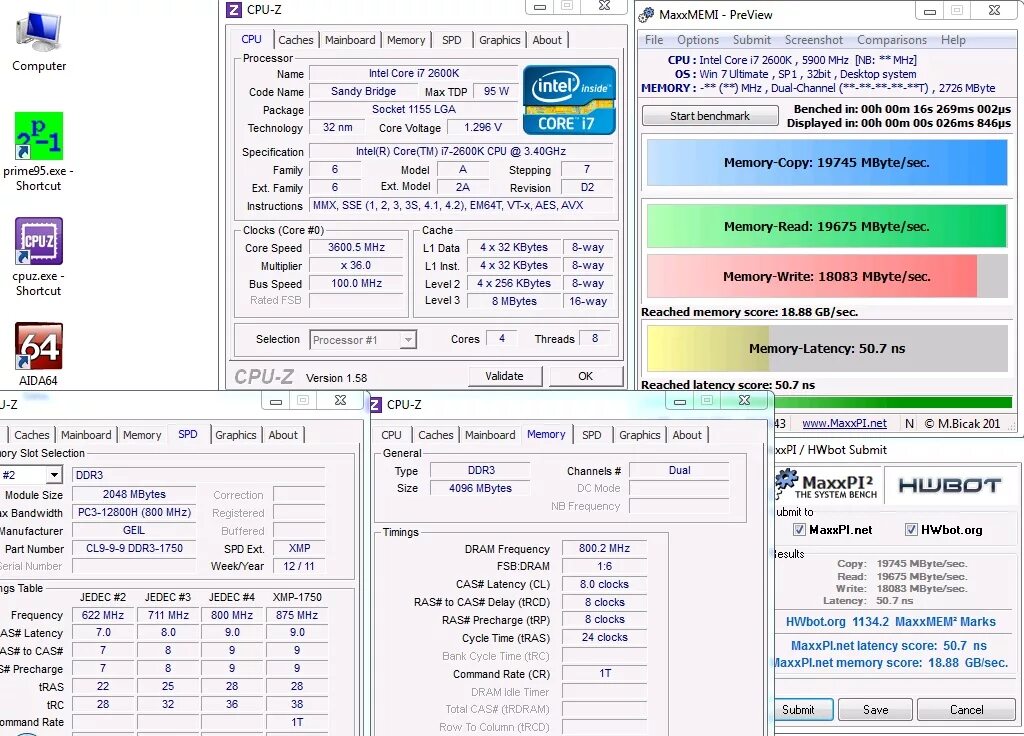Open the memory slot selection dropdown in SPD tab
This screenshot has width=1024, height=736.
30,474
